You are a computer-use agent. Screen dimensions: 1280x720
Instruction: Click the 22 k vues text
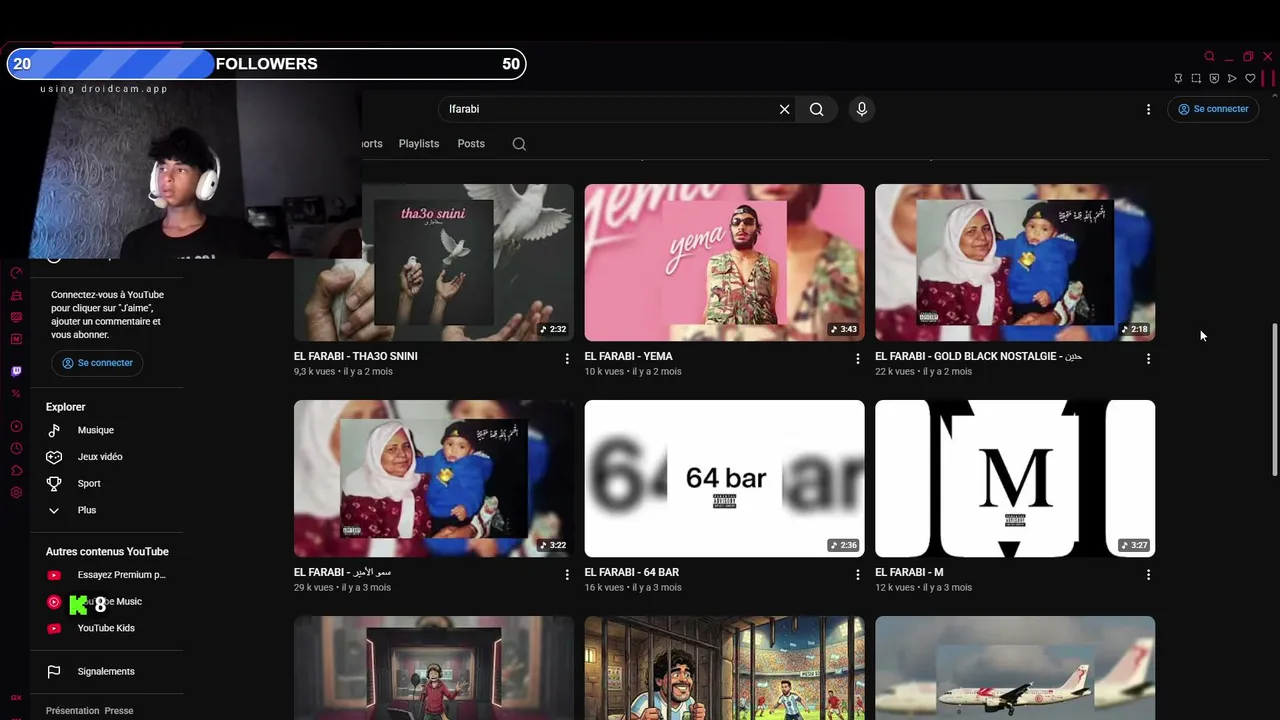click(x=895, y=371)
